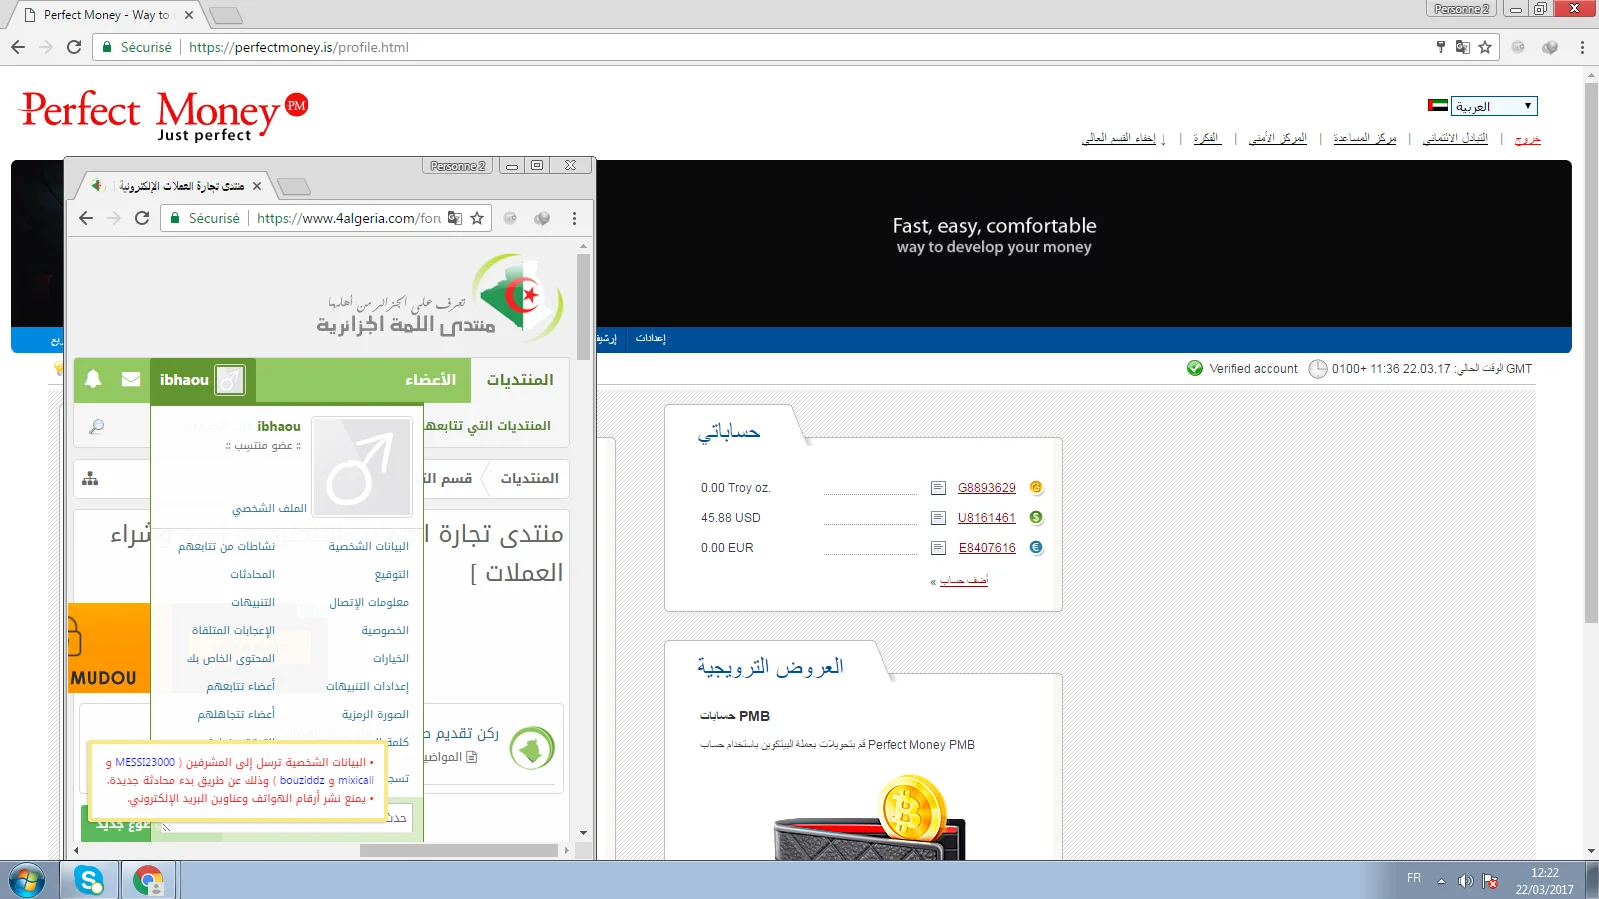Bookmark the 4algeria forum page with star

[x=477, y=218]
